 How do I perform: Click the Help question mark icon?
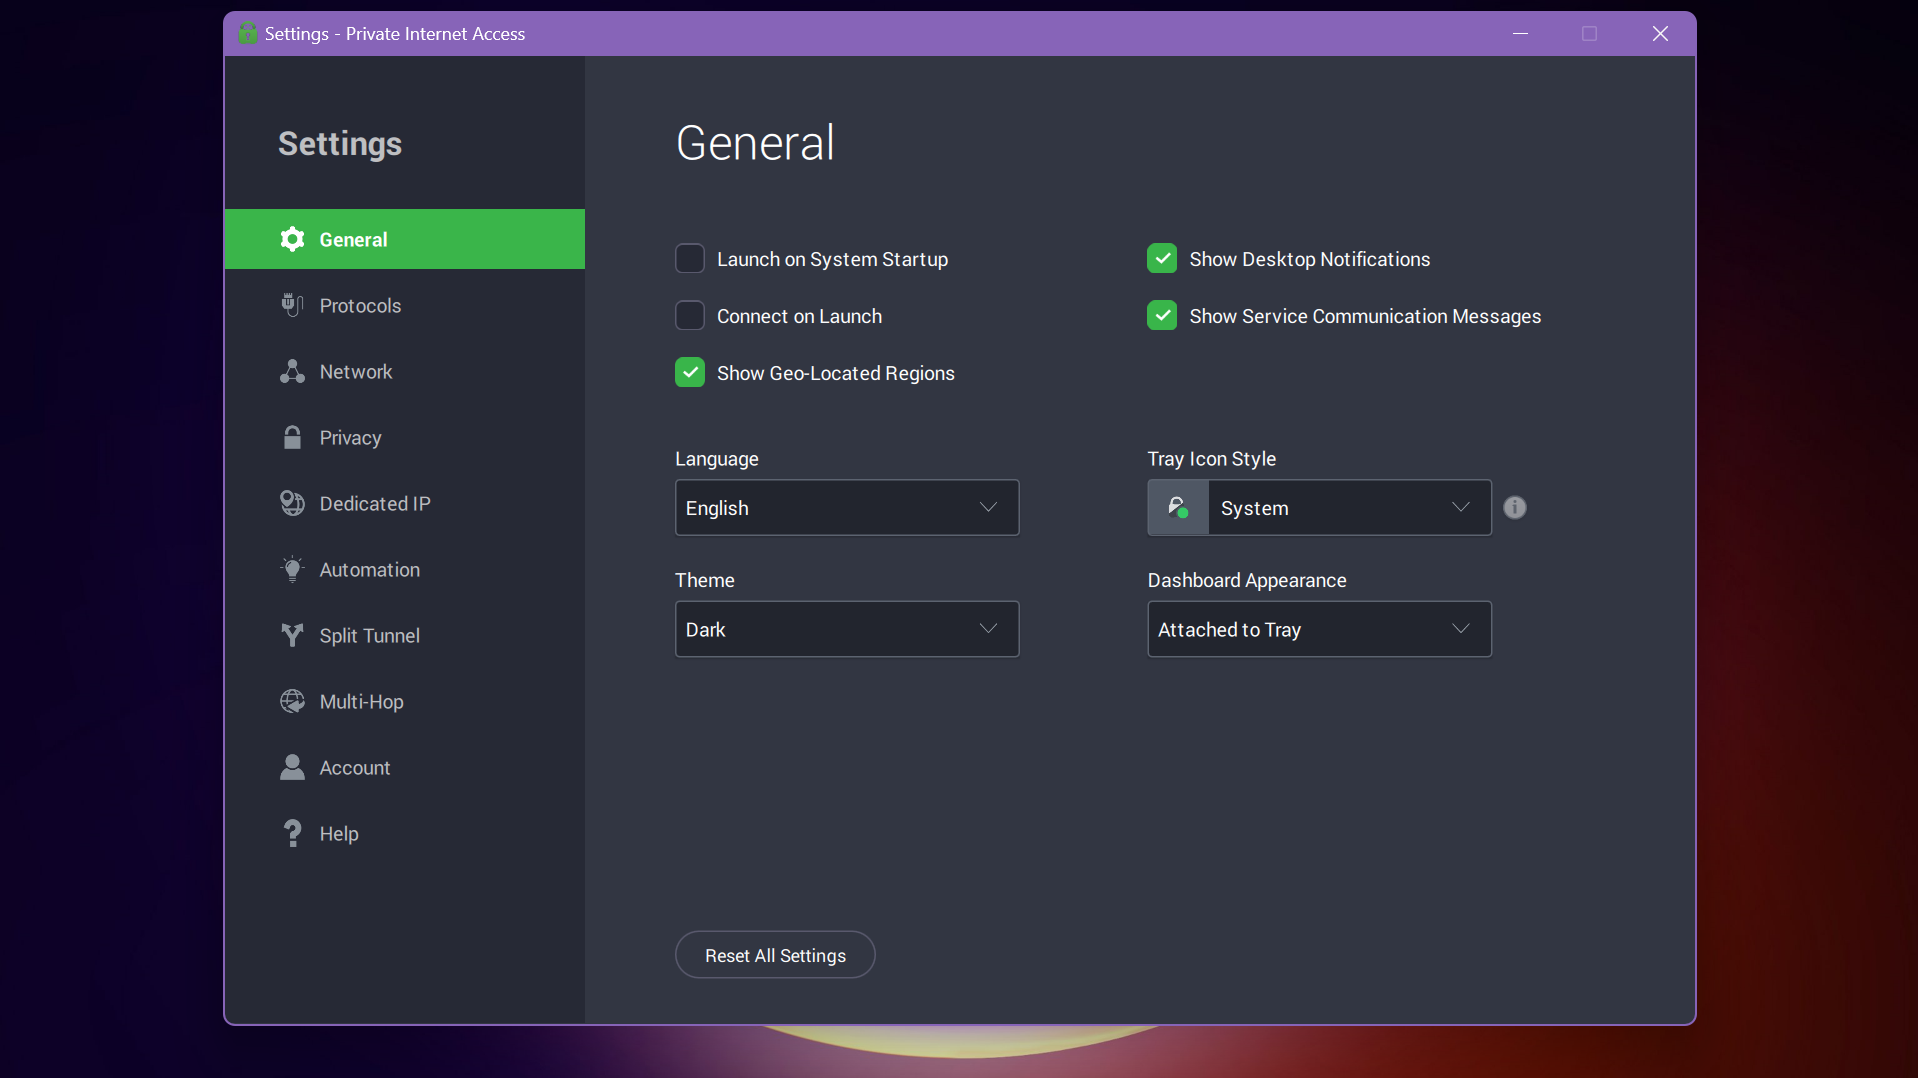(292, 833)
